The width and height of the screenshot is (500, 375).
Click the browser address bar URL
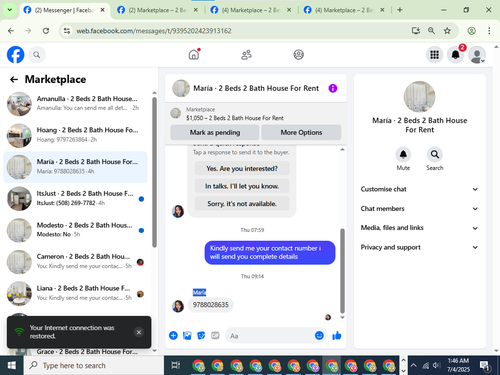(x=153, y=31)
